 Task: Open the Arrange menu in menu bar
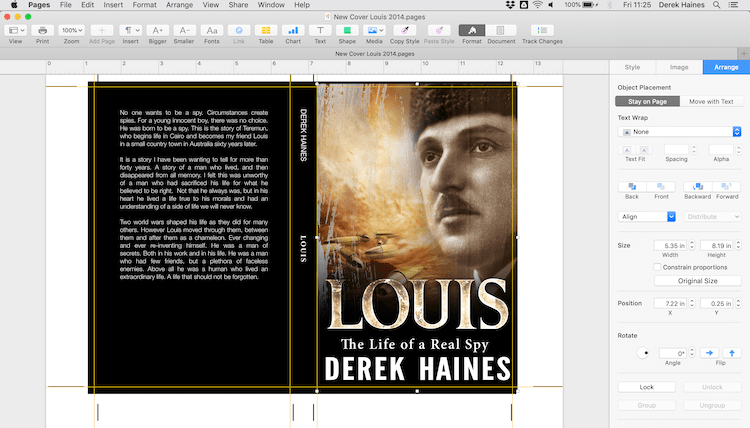tap(179, 5)
